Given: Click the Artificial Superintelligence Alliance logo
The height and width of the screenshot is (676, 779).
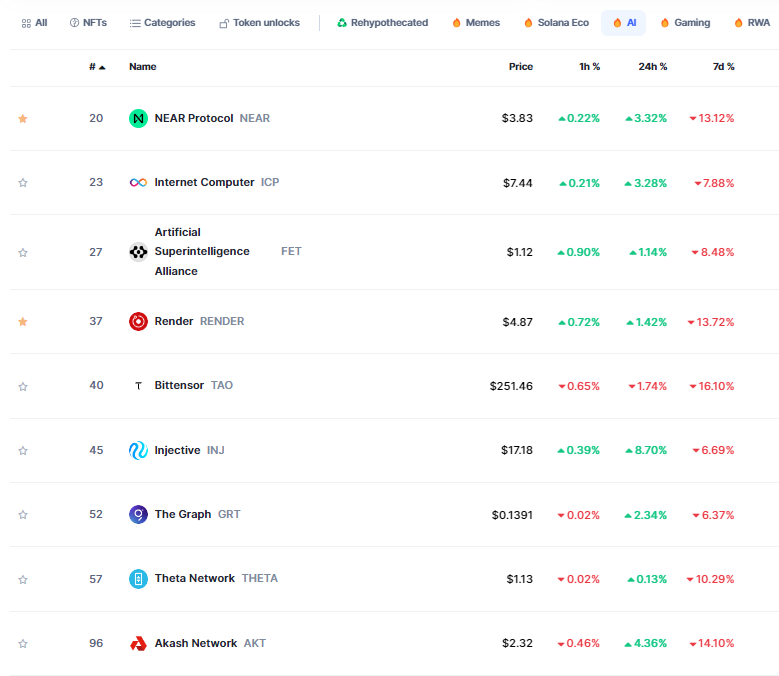Looking at the screenshot, I should 138,252.
